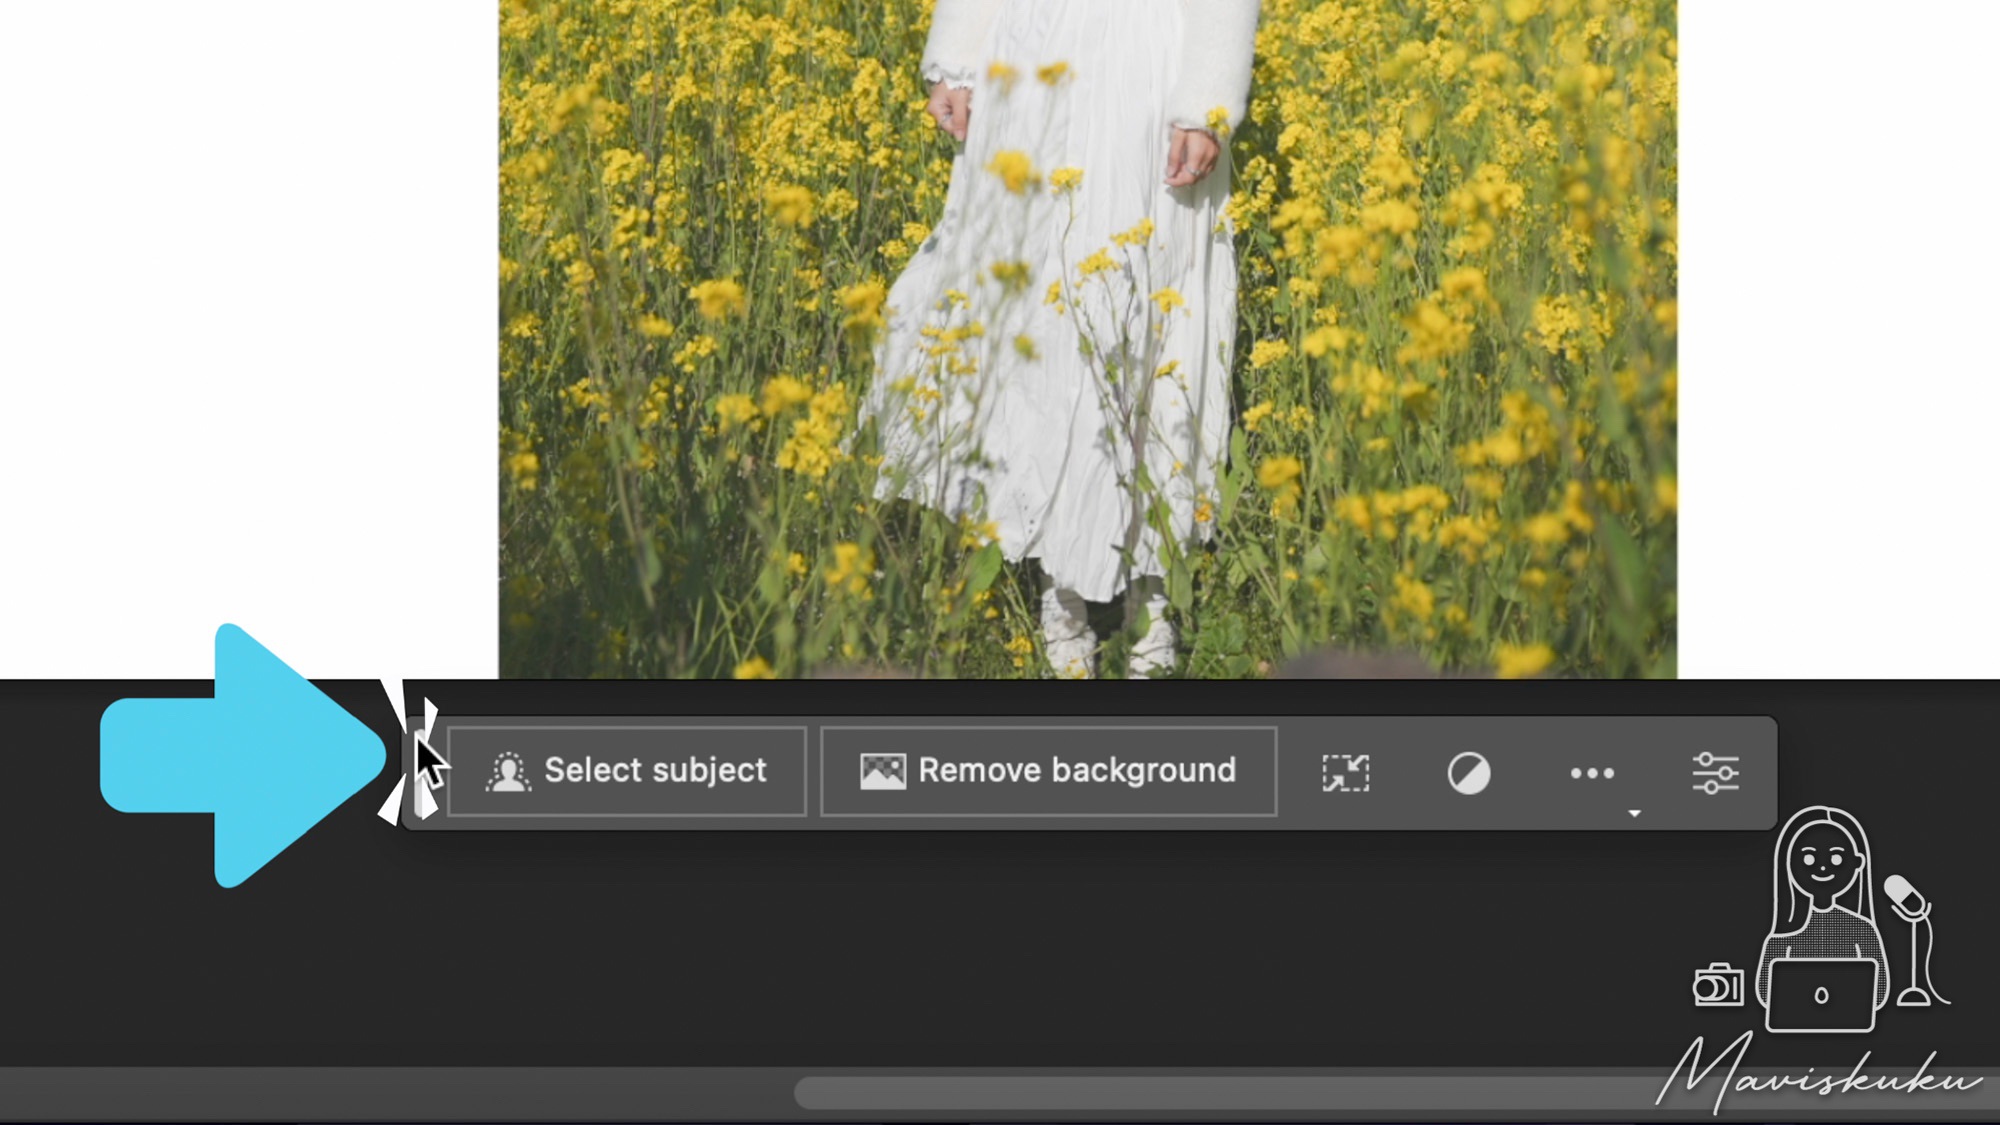Click the taskbar properties sliders icon

(1717, 771)
